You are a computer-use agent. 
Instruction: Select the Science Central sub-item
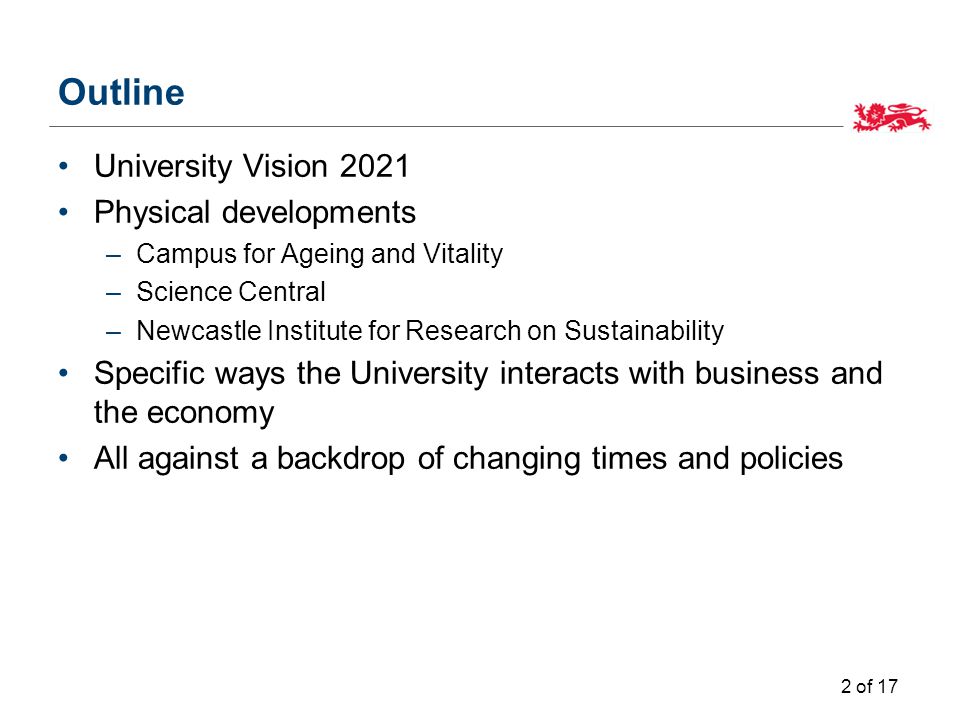(231, 292)
